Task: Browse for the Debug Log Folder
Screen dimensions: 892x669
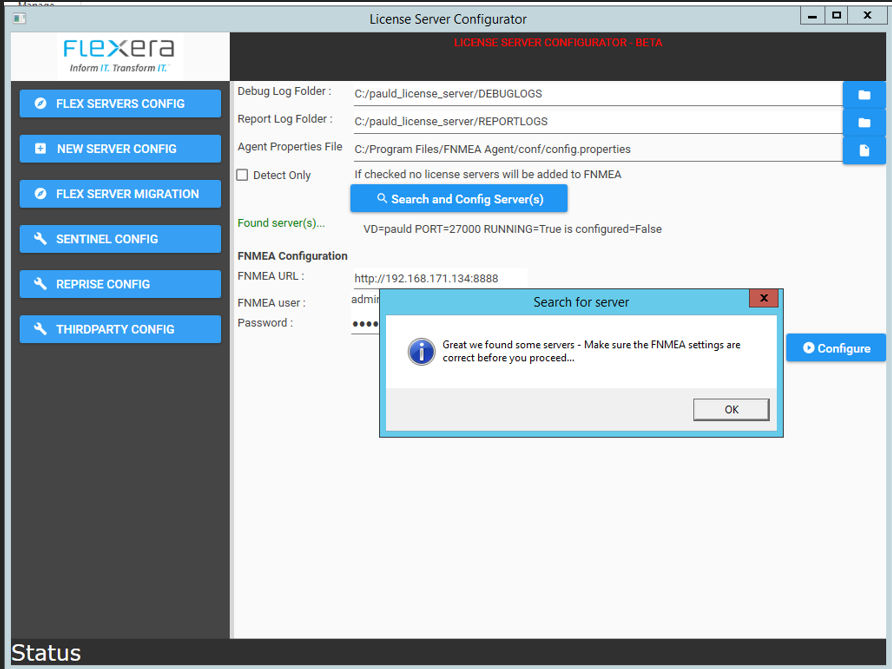Action: [x=864, y=94]
